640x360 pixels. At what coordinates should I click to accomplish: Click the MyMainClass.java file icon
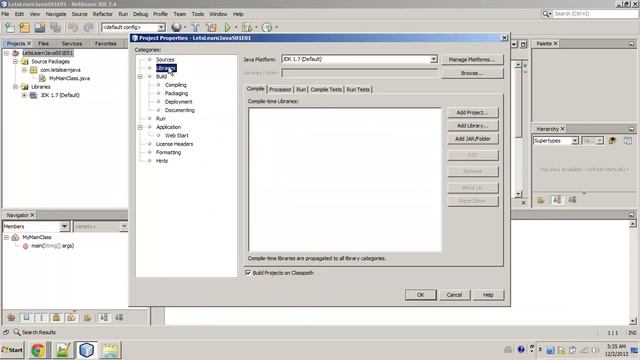42,78
